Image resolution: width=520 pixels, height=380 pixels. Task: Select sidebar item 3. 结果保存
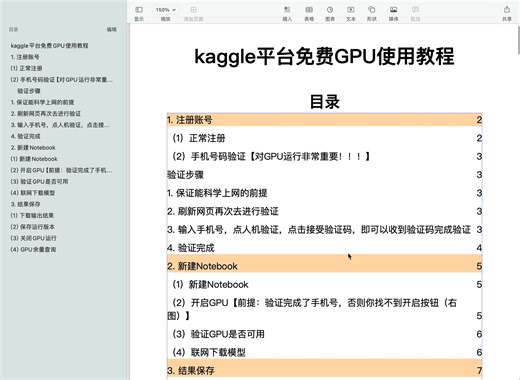[x=25, y=204]
